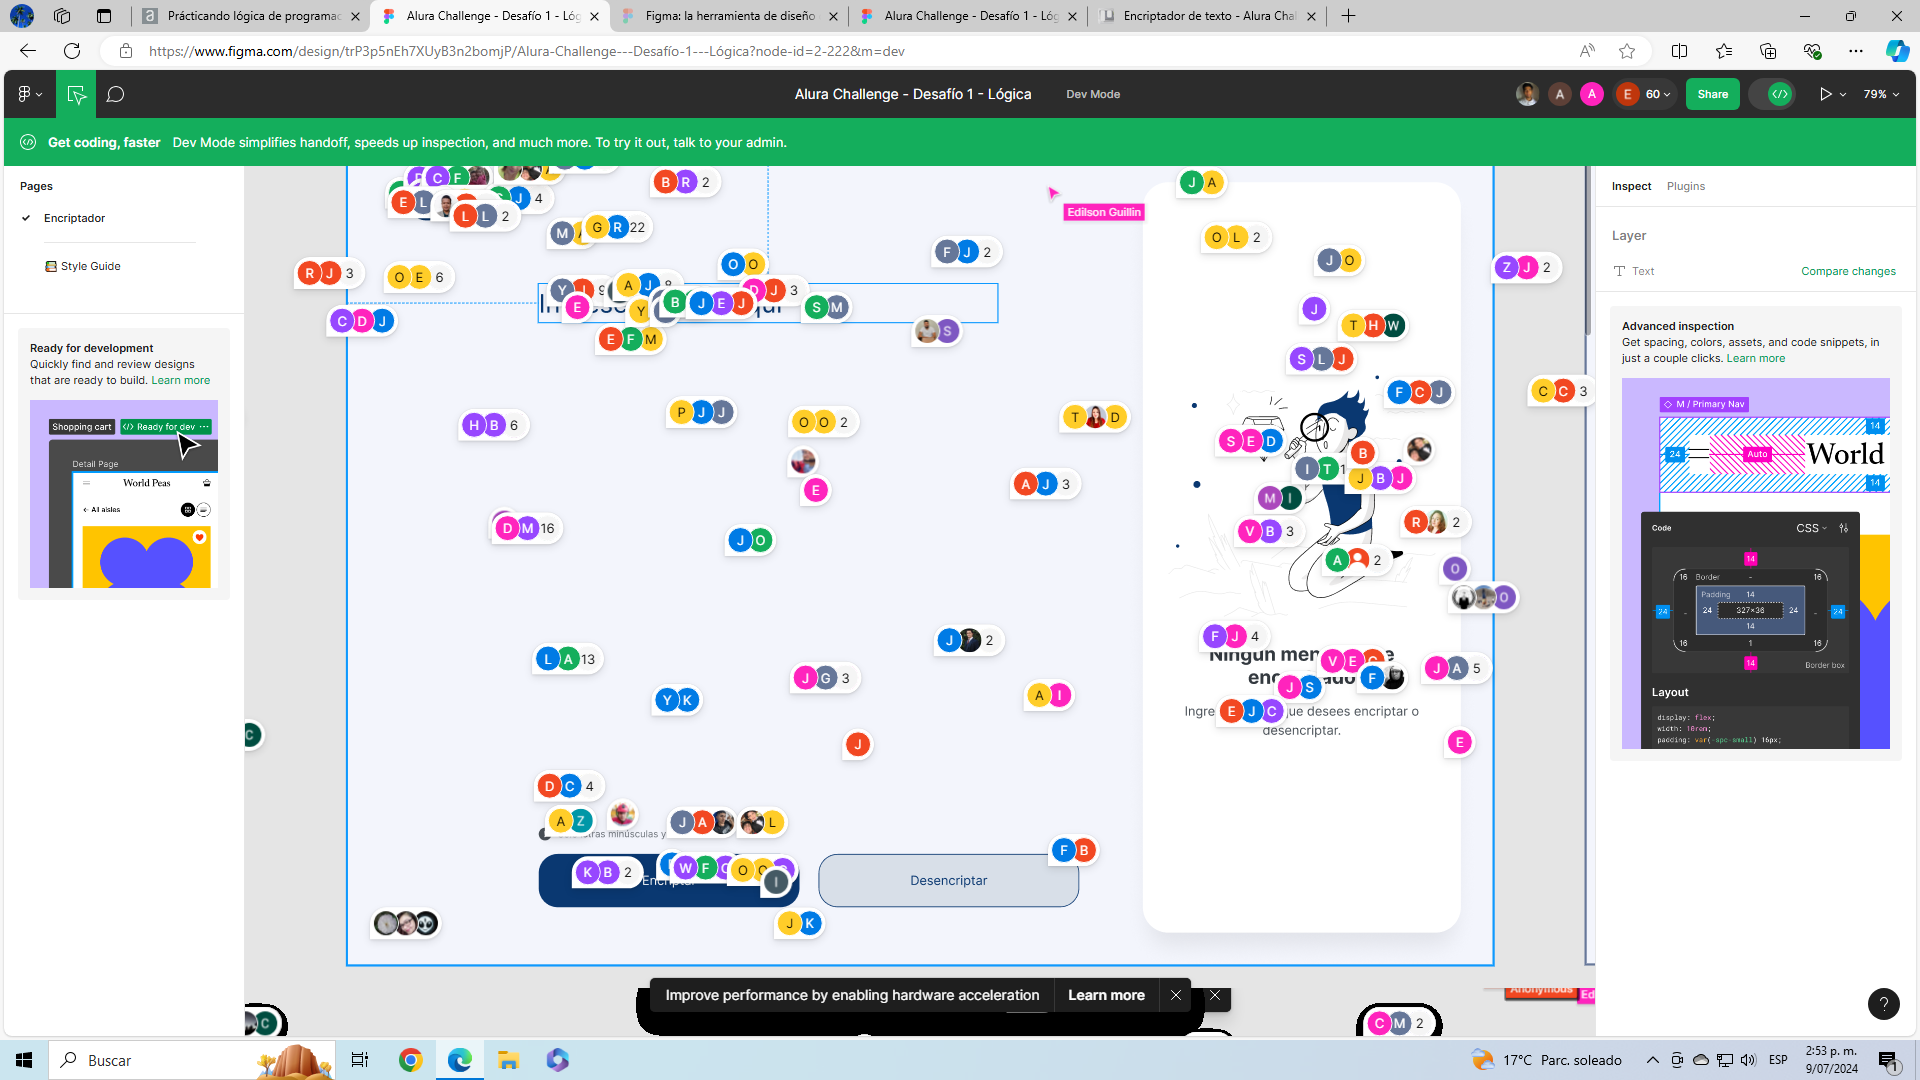This screenshot has width=1920, height=1080.
Task: Click the Buscar taskbar search box
Action: pos(190,1060)
